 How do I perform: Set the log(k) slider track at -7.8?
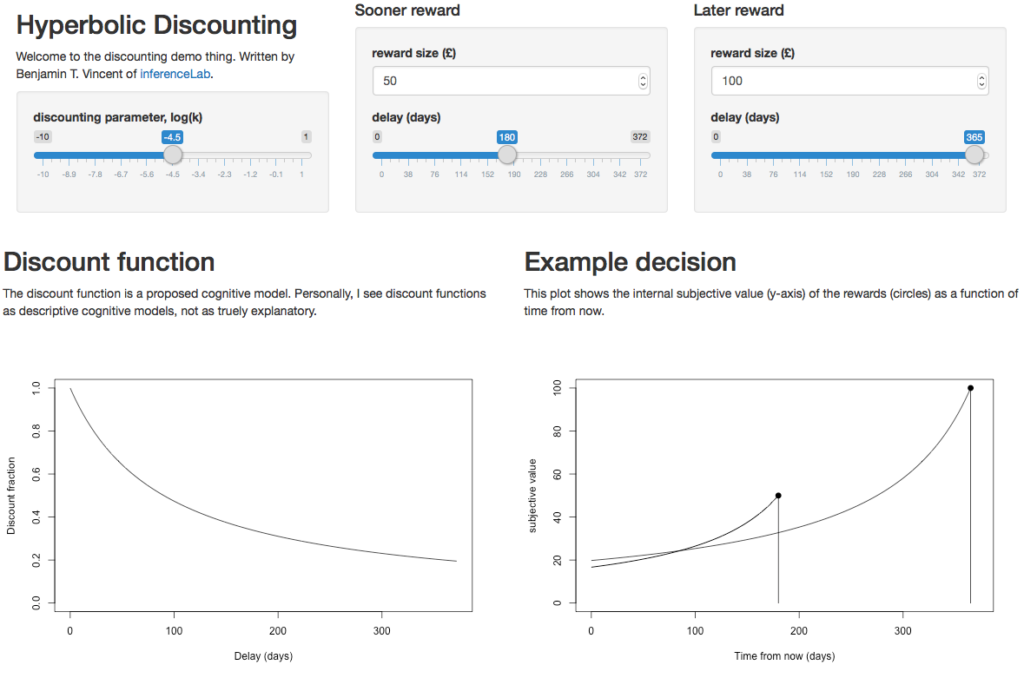click(x=95, y=155)
